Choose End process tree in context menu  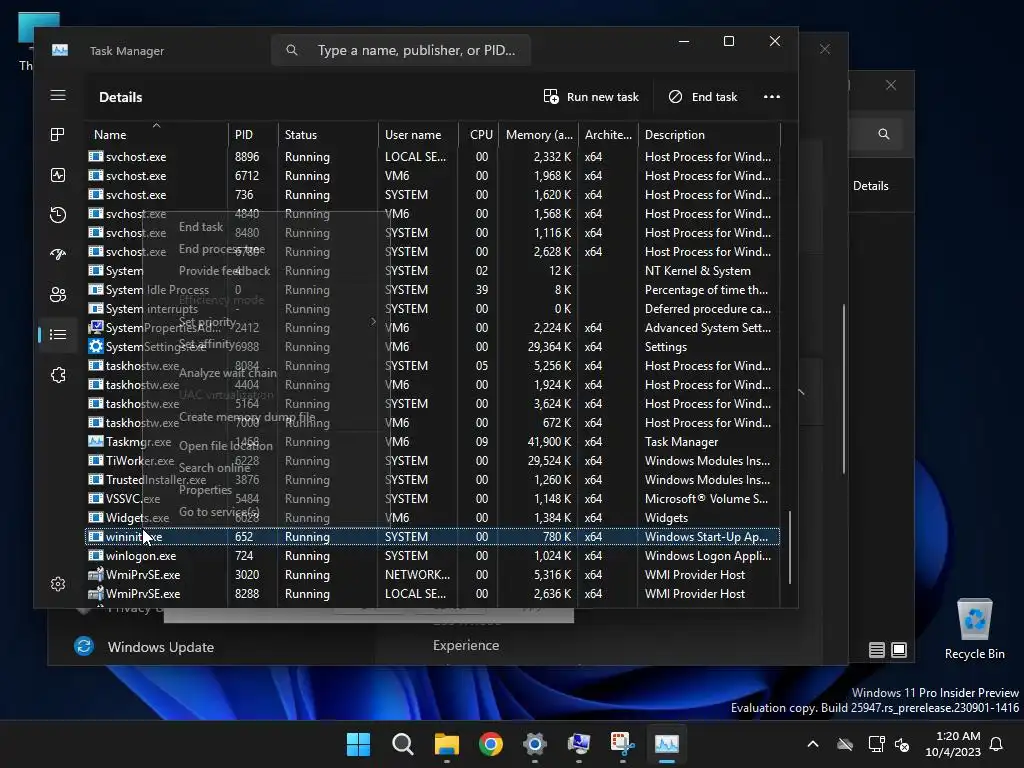pos(221,249)
